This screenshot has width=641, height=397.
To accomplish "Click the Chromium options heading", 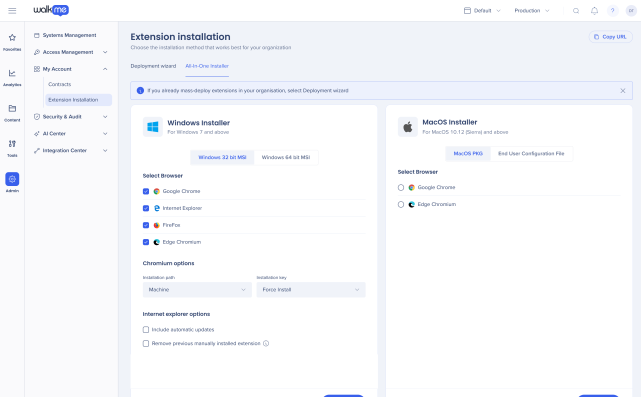I will tap(168, 263).
